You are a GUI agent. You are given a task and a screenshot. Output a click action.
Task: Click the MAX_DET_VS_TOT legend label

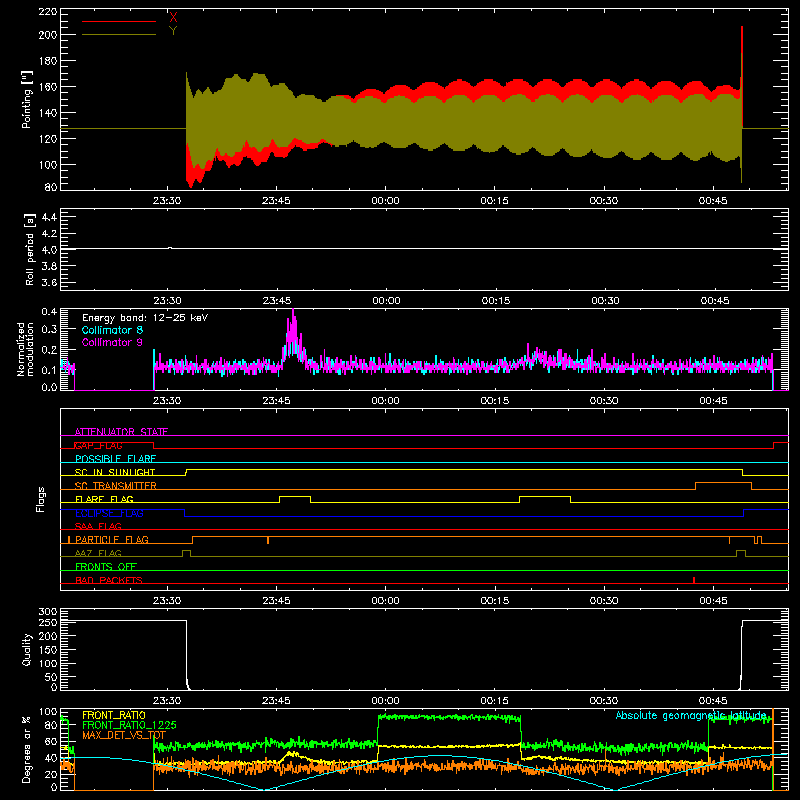(124, 735)
